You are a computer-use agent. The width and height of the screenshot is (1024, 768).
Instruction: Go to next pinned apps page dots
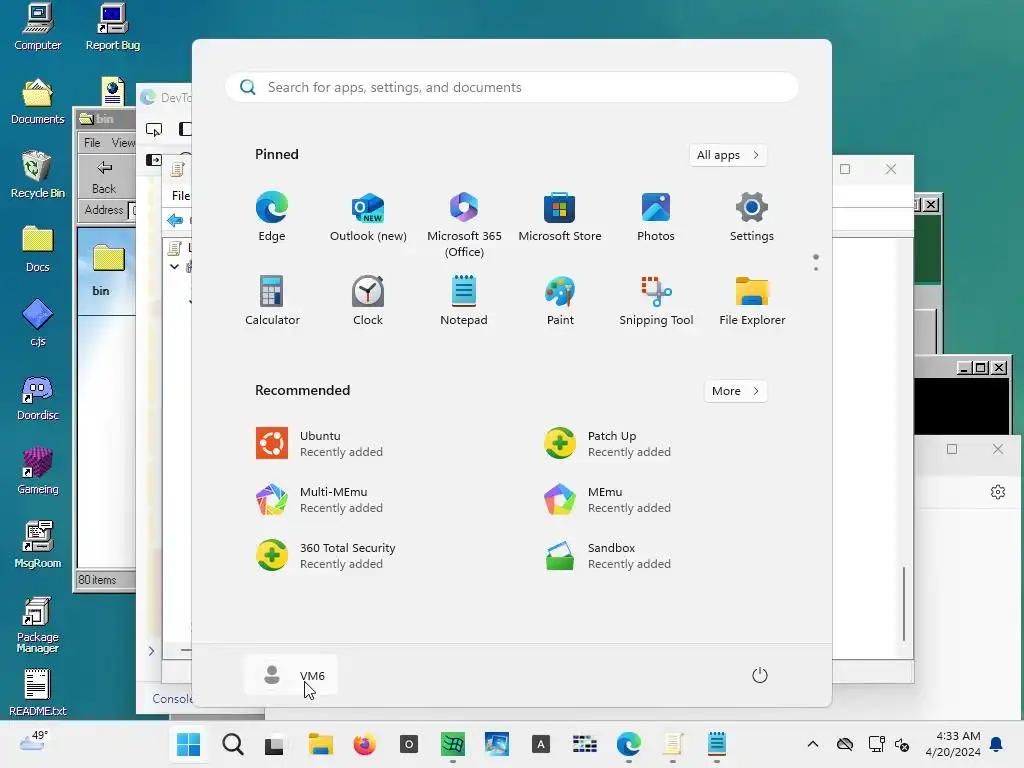pyautogui.click(x=816, y=263)
